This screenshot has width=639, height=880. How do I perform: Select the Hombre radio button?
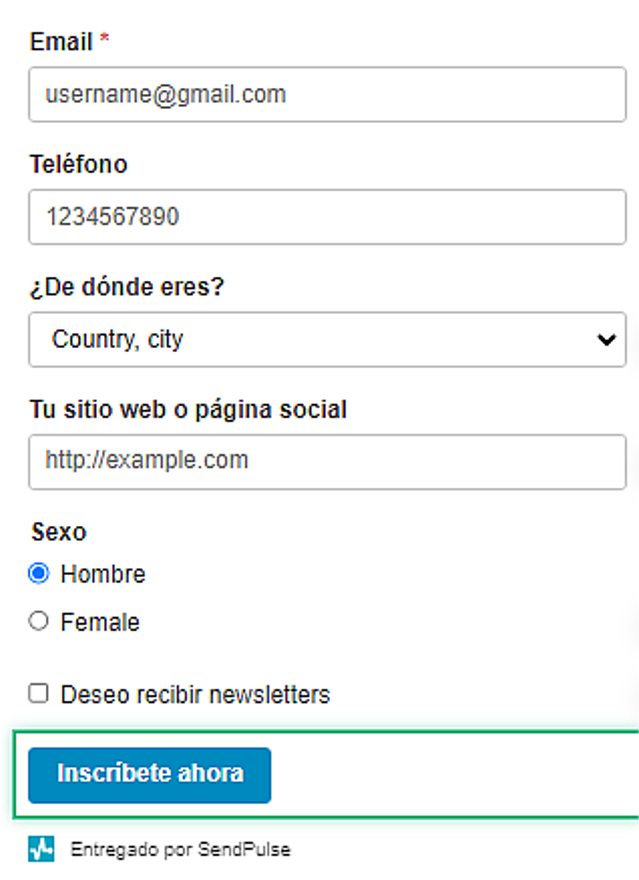[x=39, y=574]
